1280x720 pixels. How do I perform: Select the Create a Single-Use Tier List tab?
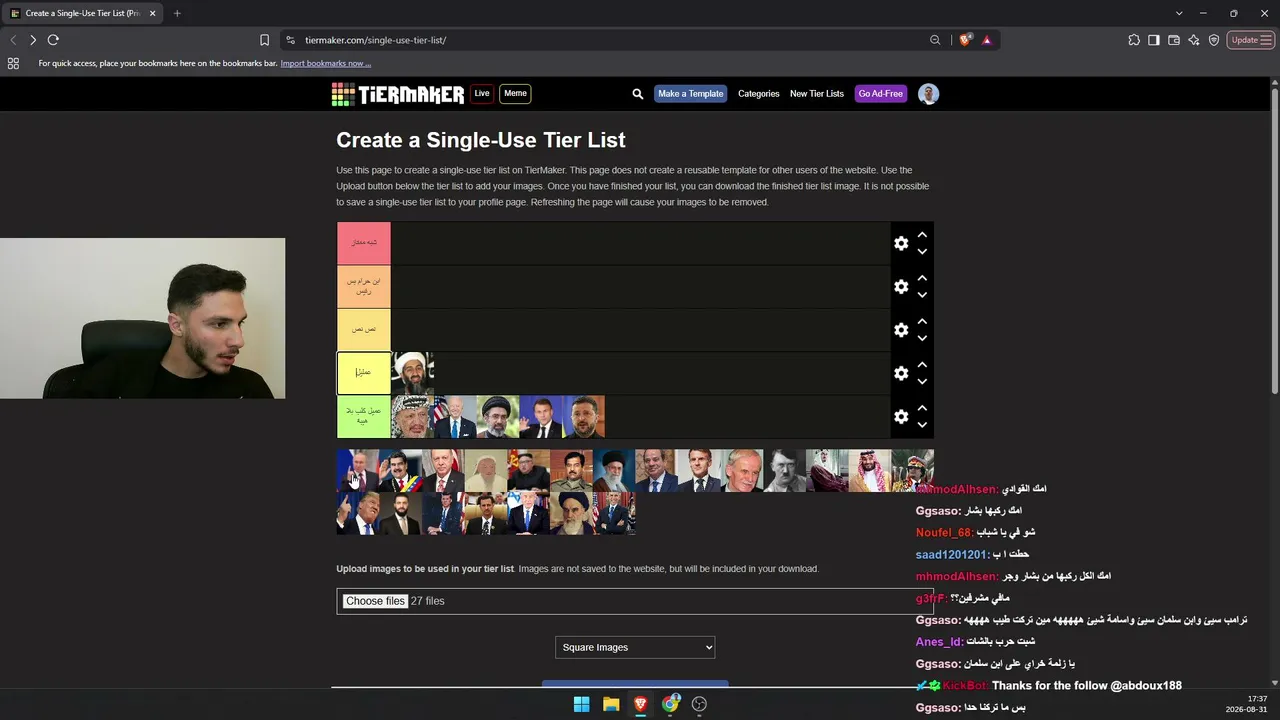coord(82,13)
